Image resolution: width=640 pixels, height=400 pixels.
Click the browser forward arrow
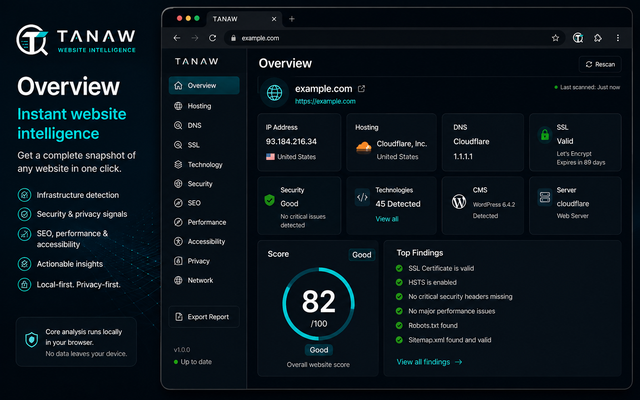pyautogui.click(x=195, y=38)
